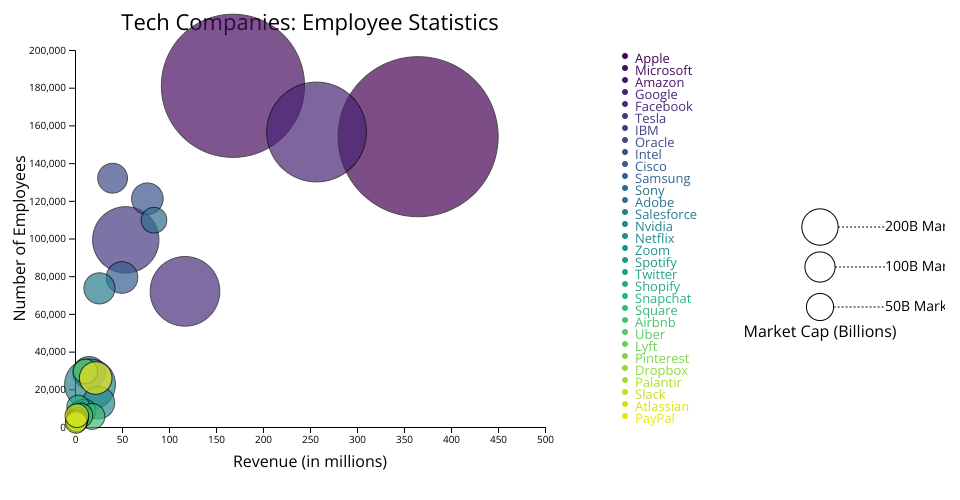This screenshot has width=960, height=500.
Task: Toggle Tesla trace visibility in legend
Action: pyautogui.click(x=650, y=119)
